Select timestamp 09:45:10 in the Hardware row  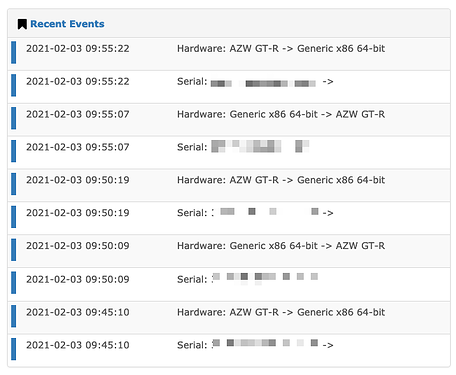(78, 312)
